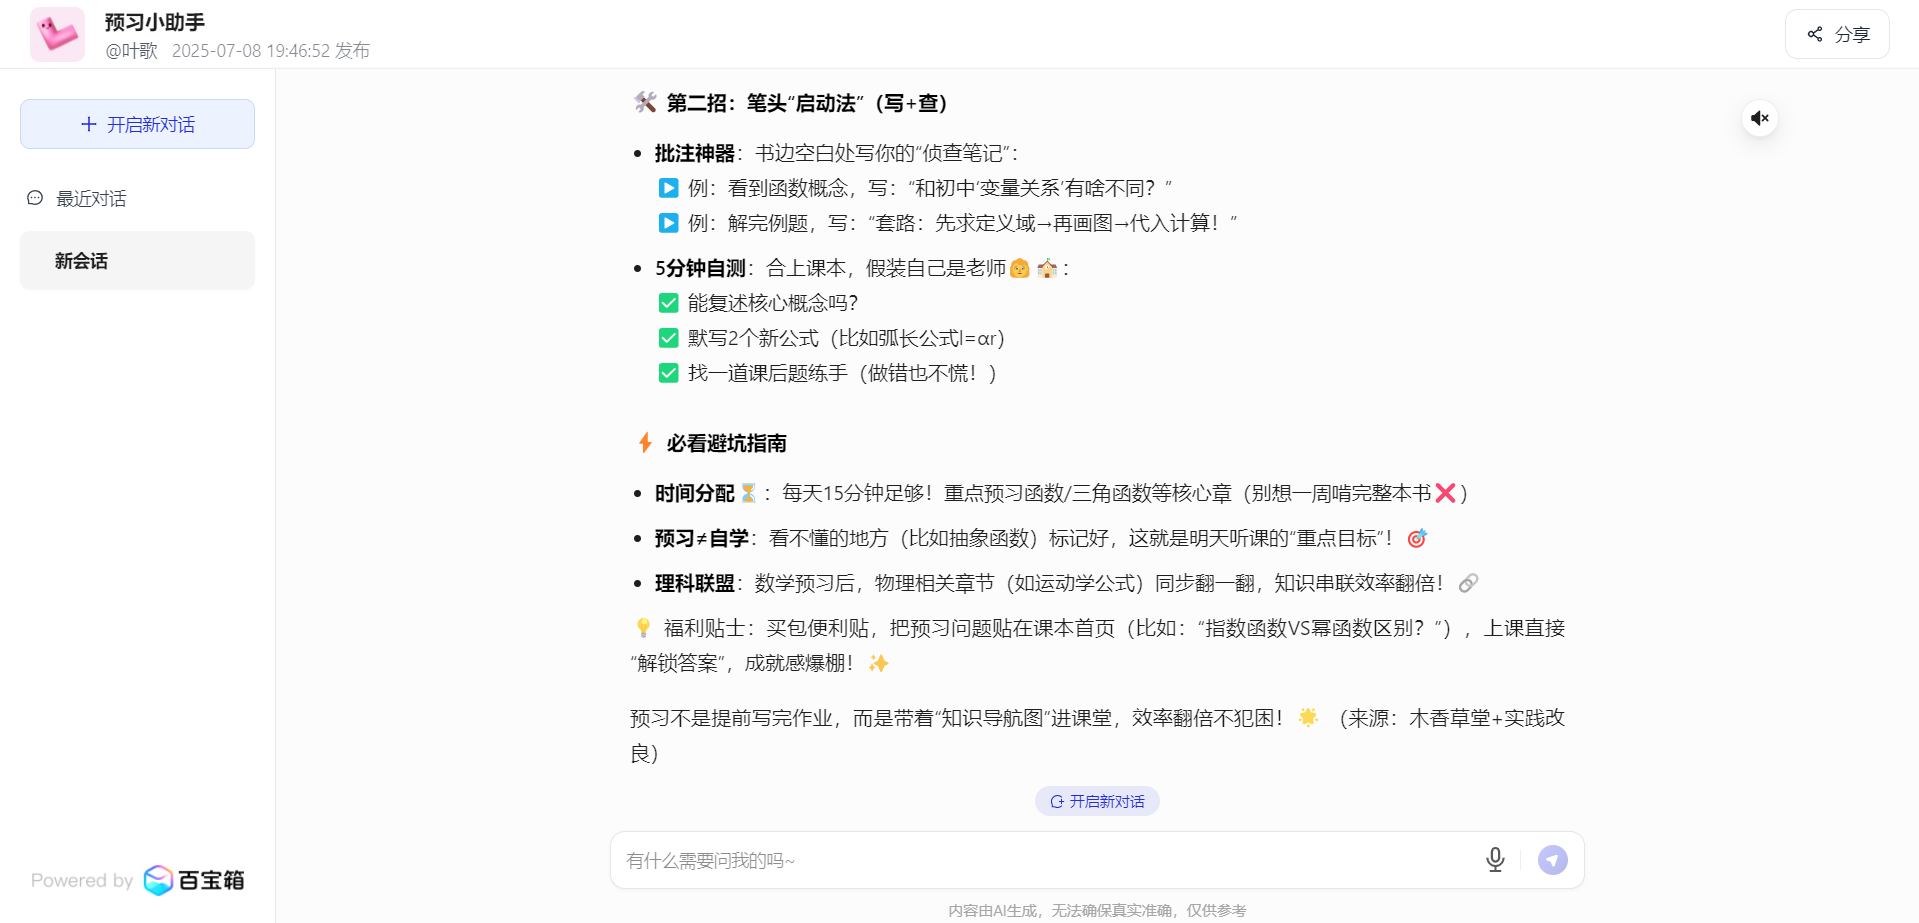Click the send message arrow button
Viewport: 1919px width, 923px height.
[1553, 860]
